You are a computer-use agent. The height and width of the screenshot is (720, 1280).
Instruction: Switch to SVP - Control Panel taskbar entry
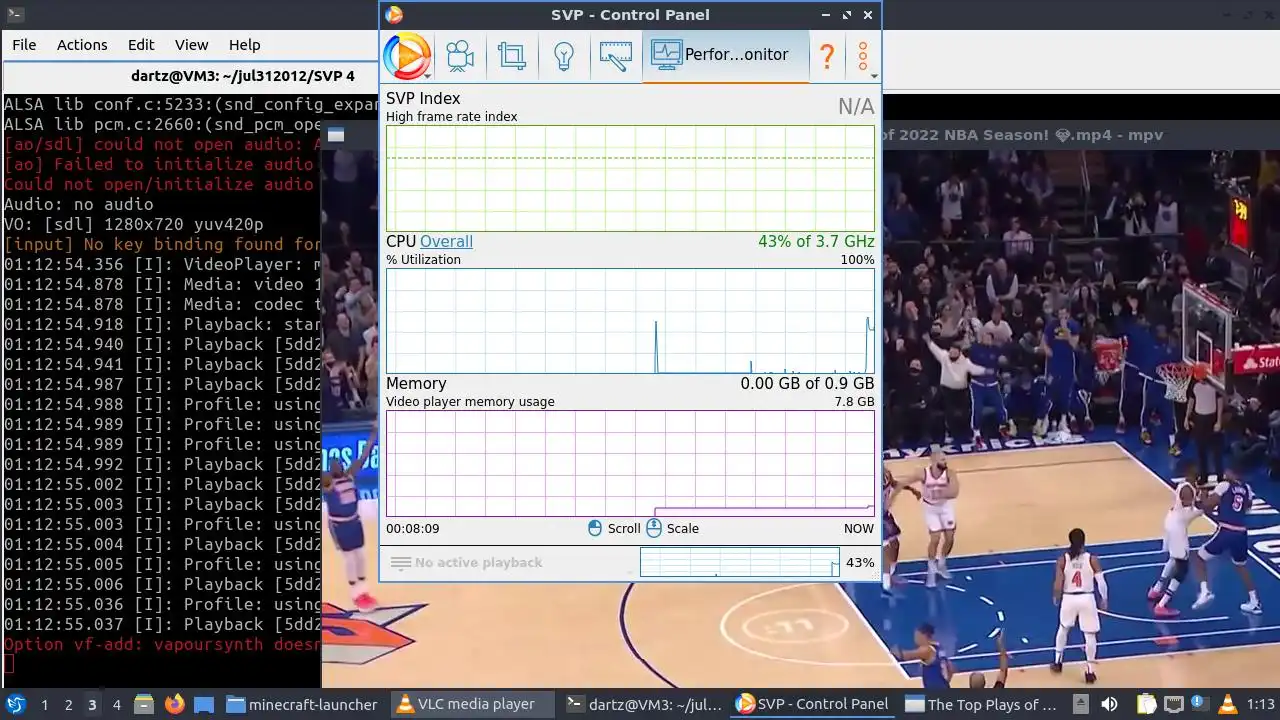[813, 704]
